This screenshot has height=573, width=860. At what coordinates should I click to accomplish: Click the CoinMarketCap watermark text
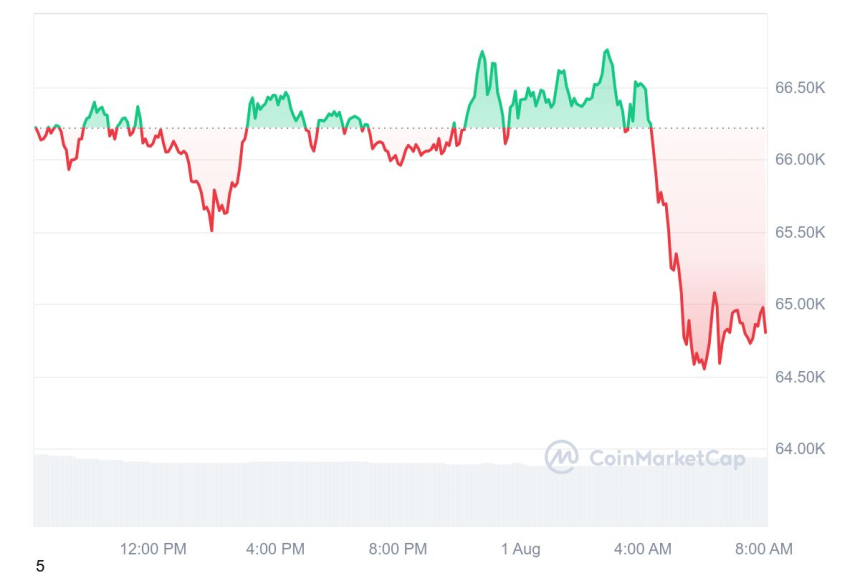tap(666, 459)
